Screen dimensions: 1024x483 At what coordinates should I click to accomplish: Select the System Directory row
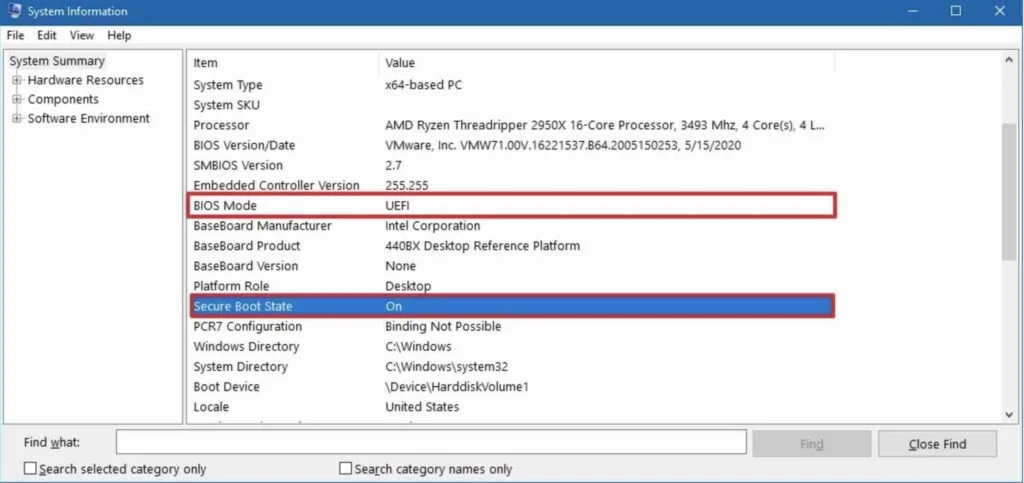click(x=513, y=367)
